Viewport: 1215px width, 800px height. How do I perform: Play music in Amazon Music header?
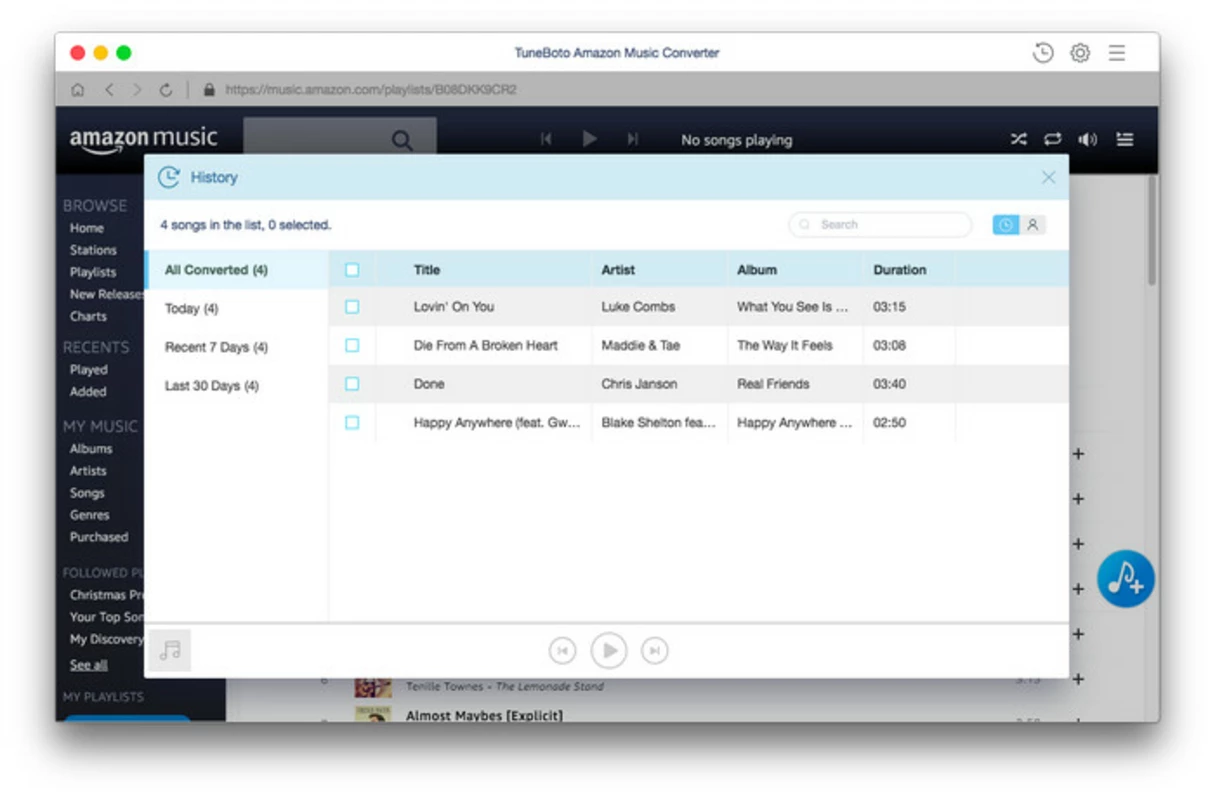pyautogui.click(x=590, y=140)
